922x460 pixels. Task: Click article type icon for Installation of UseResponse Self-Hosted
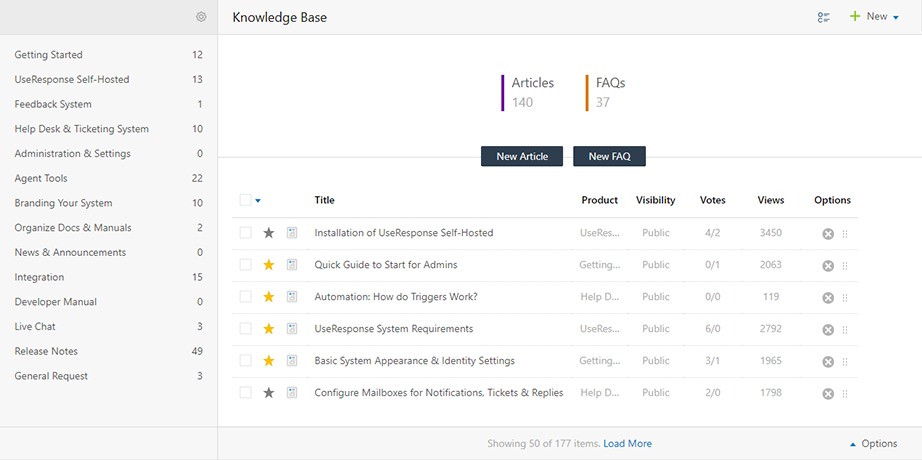click(x=292, y=233)
